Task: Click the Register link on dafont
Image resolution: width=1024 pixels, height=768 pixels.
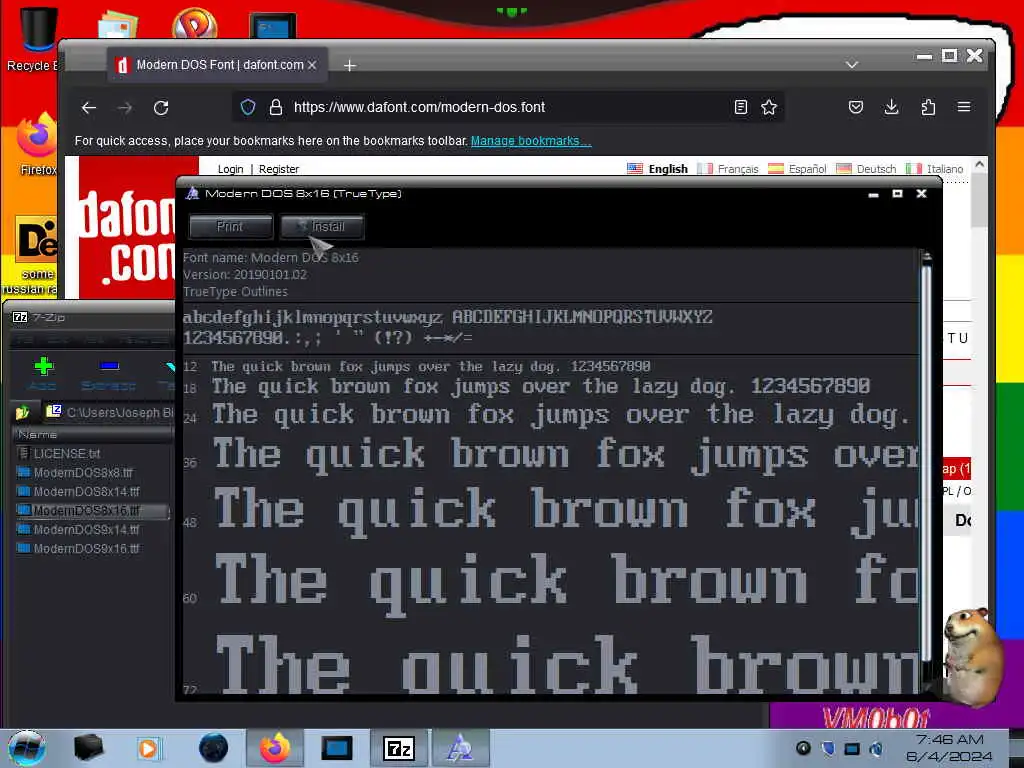Action: tap(279, 169)
